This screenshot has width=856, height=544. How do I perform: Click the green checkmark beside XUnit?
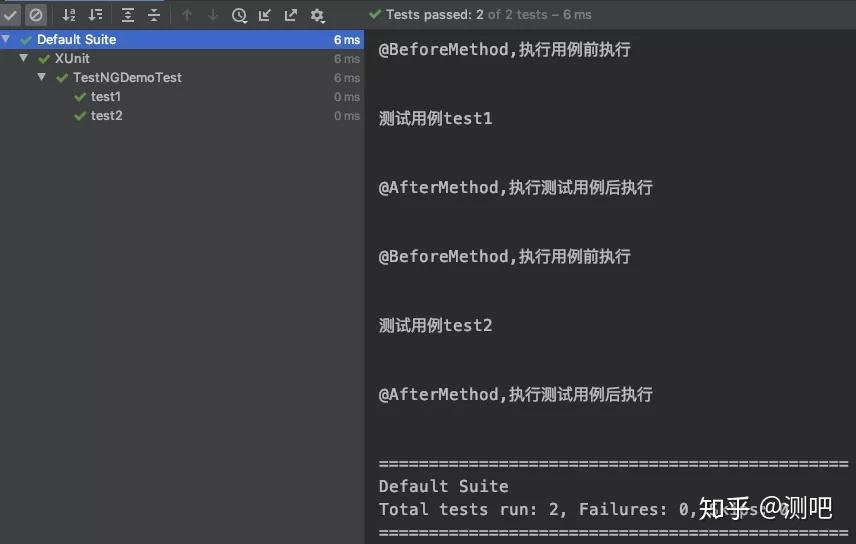click(x=44, y=59)
